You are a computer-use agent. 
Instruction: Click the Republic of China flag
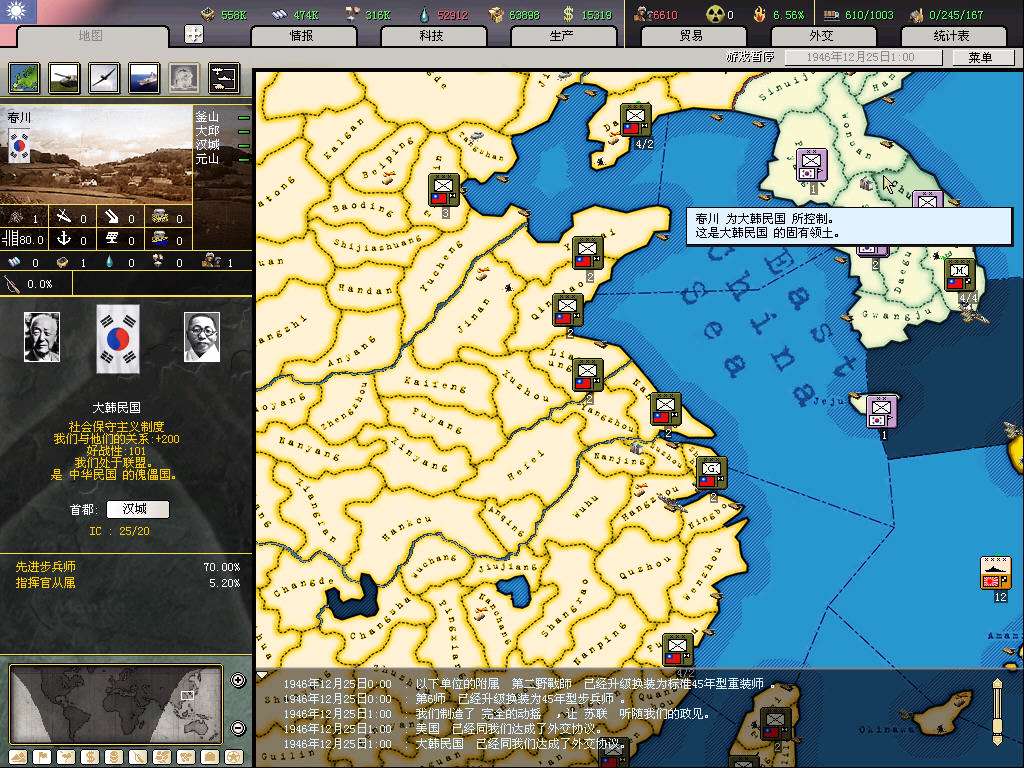pyautogui.click(x=16, y=12)
